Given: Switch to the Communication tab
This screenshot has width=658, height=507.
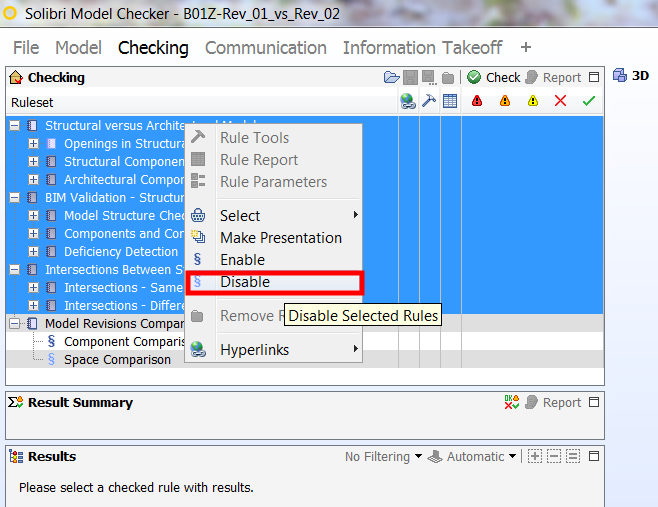Looking at the screenshot, I should click(x=266, y=48).
